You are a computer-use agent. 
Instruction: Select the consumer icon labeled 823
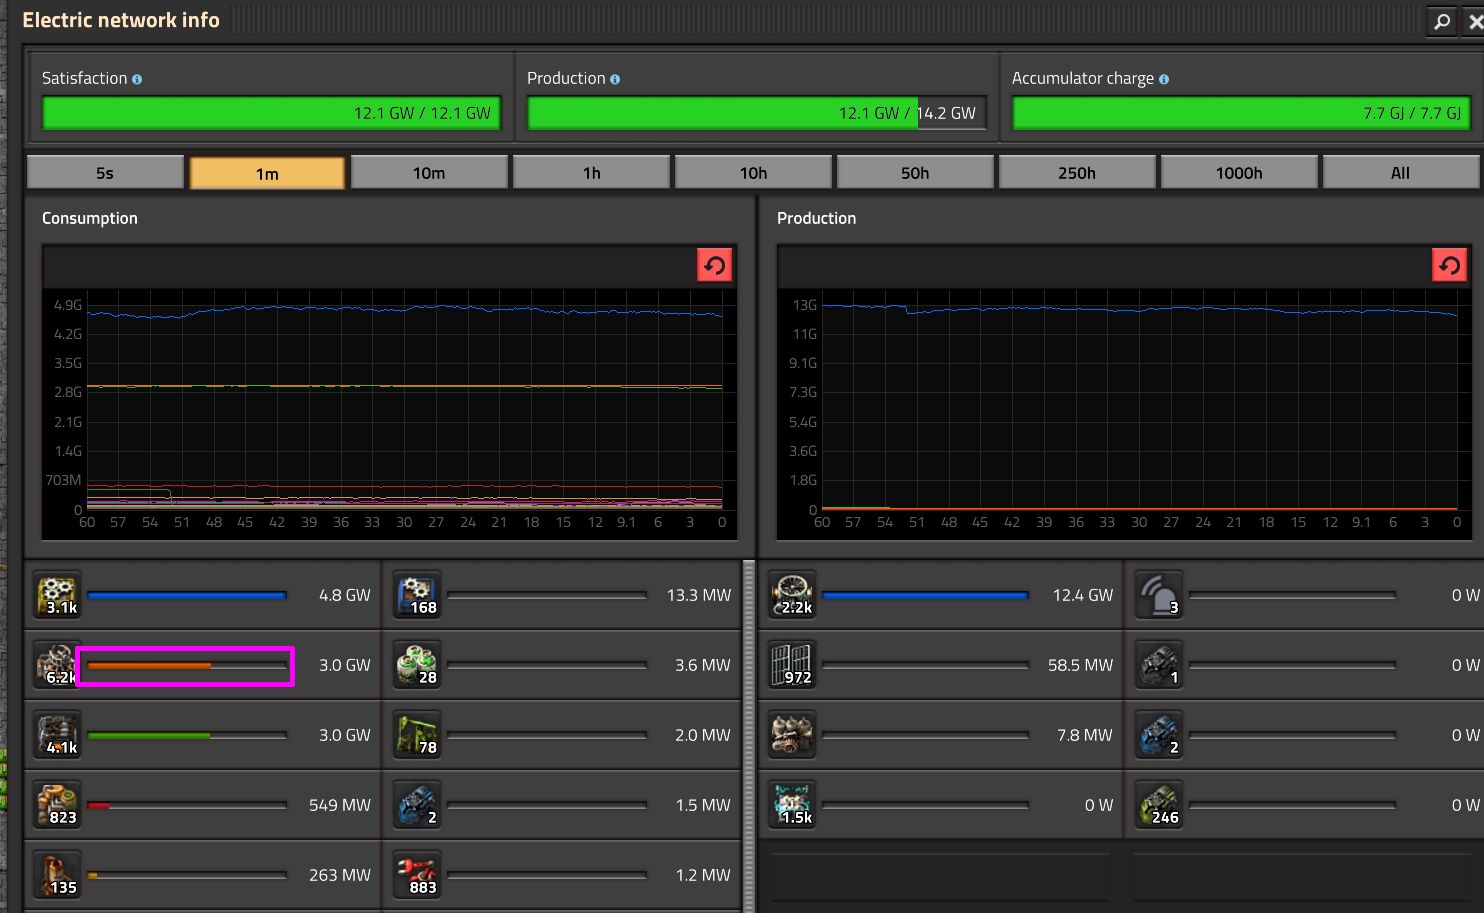click(x=57, y=805)
